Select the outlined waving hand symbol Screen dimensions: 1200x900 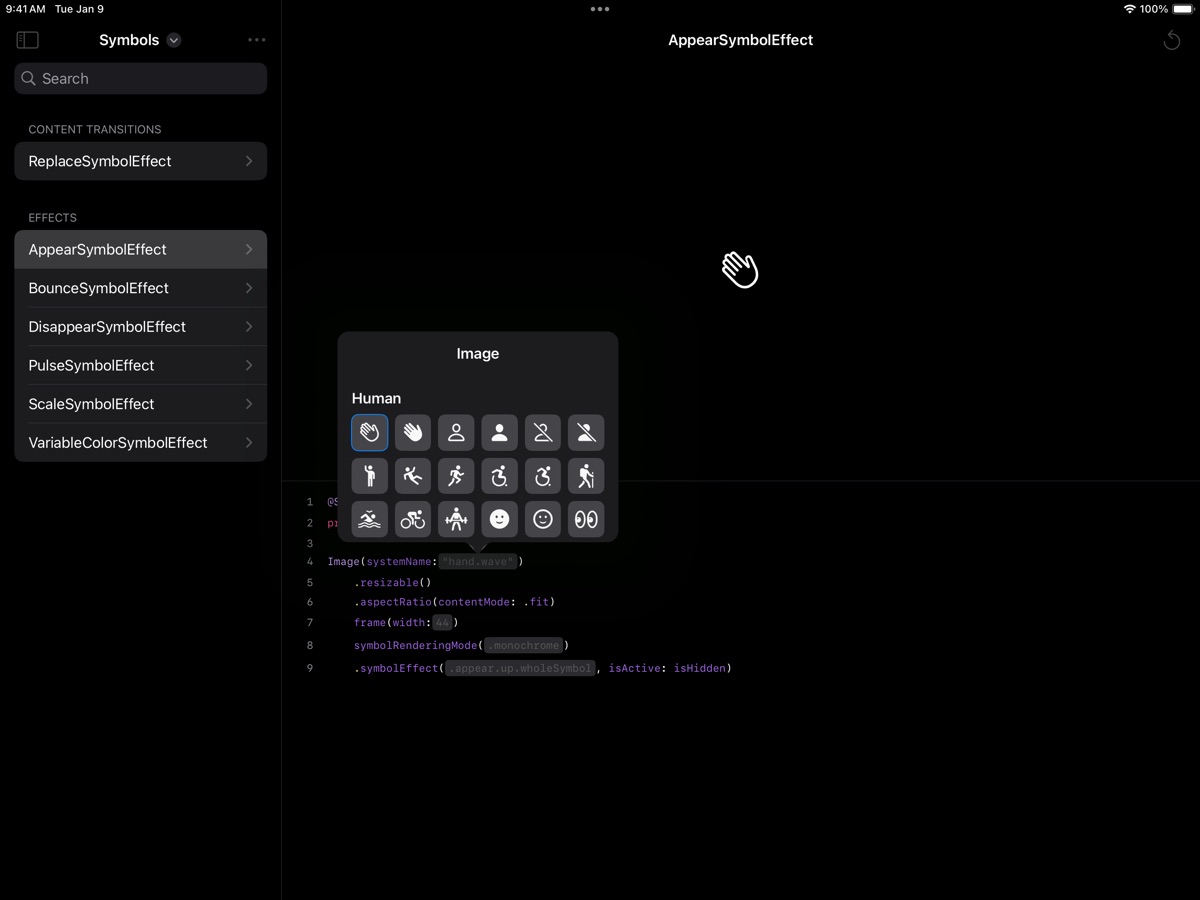pyautogui.click(x=369, y=432)
